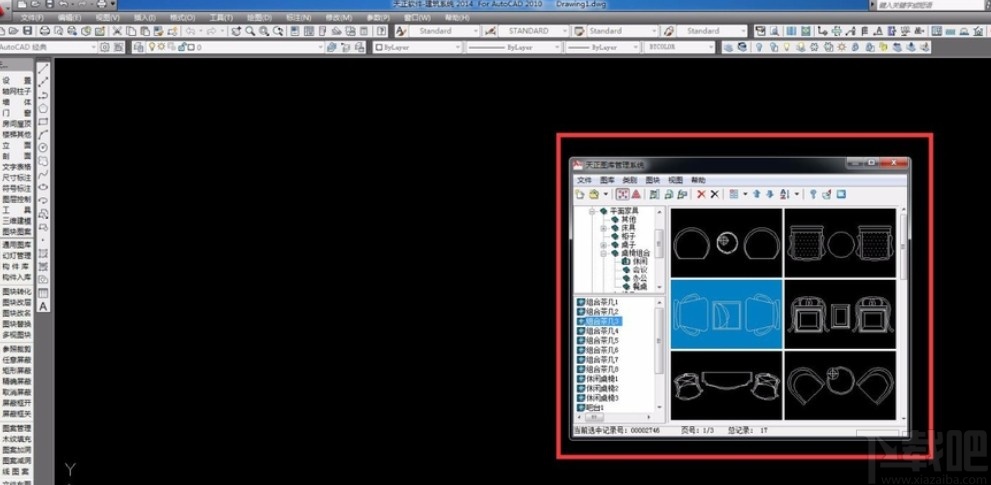Click the new library icon in dialog toolbar

point(580,194)
